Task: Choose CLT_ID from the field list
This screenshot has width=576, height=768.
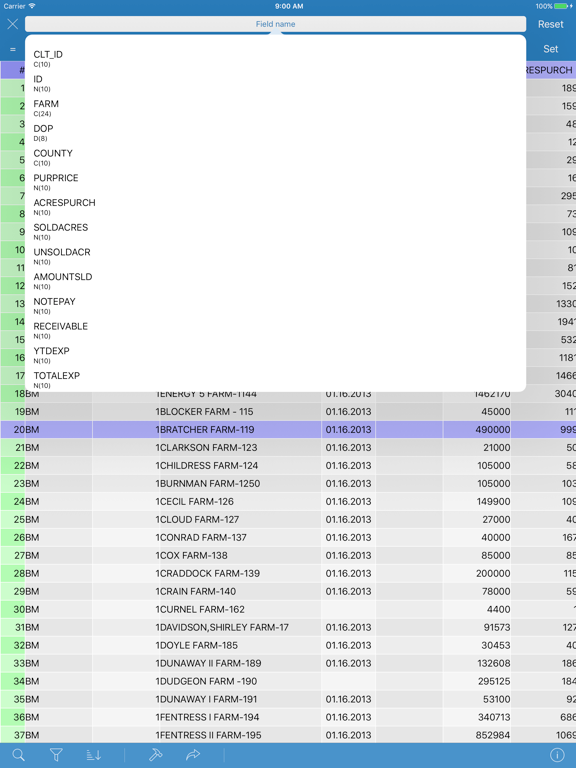Action: coord(275,58)
